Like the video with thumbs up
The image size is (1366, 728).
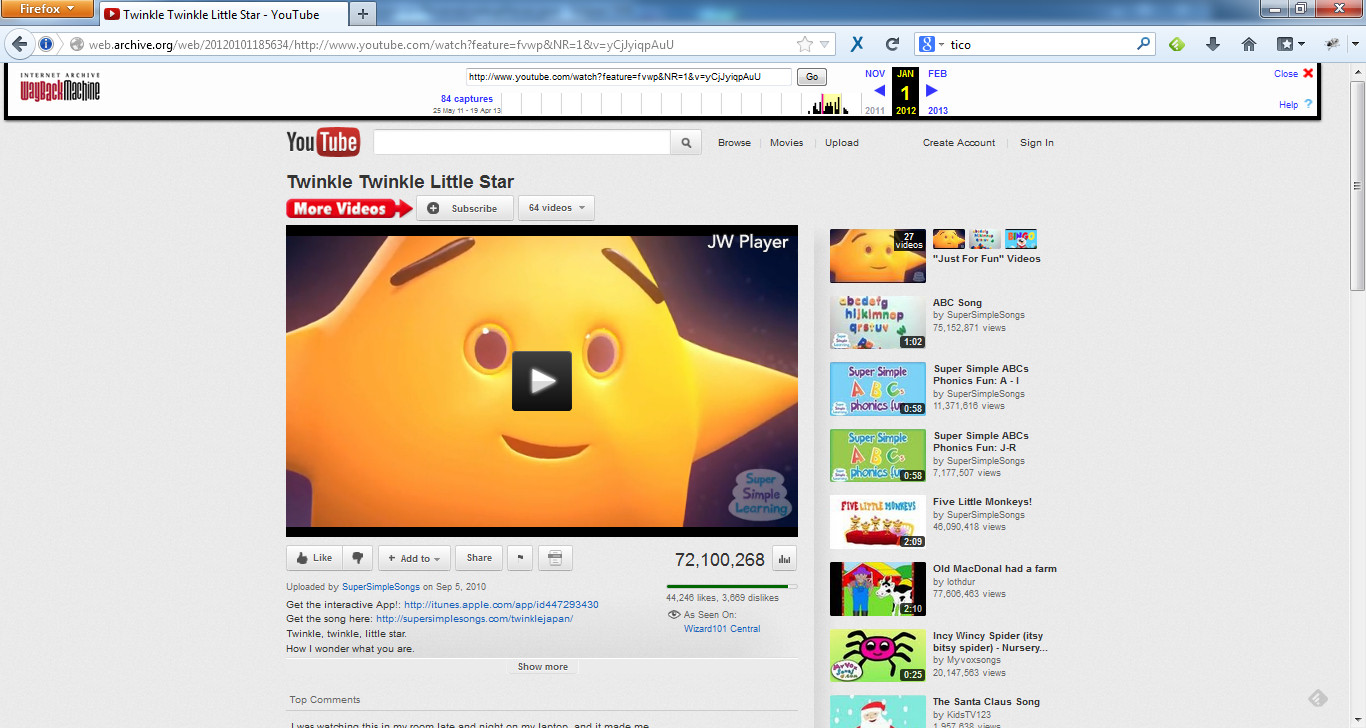[314, 558]
